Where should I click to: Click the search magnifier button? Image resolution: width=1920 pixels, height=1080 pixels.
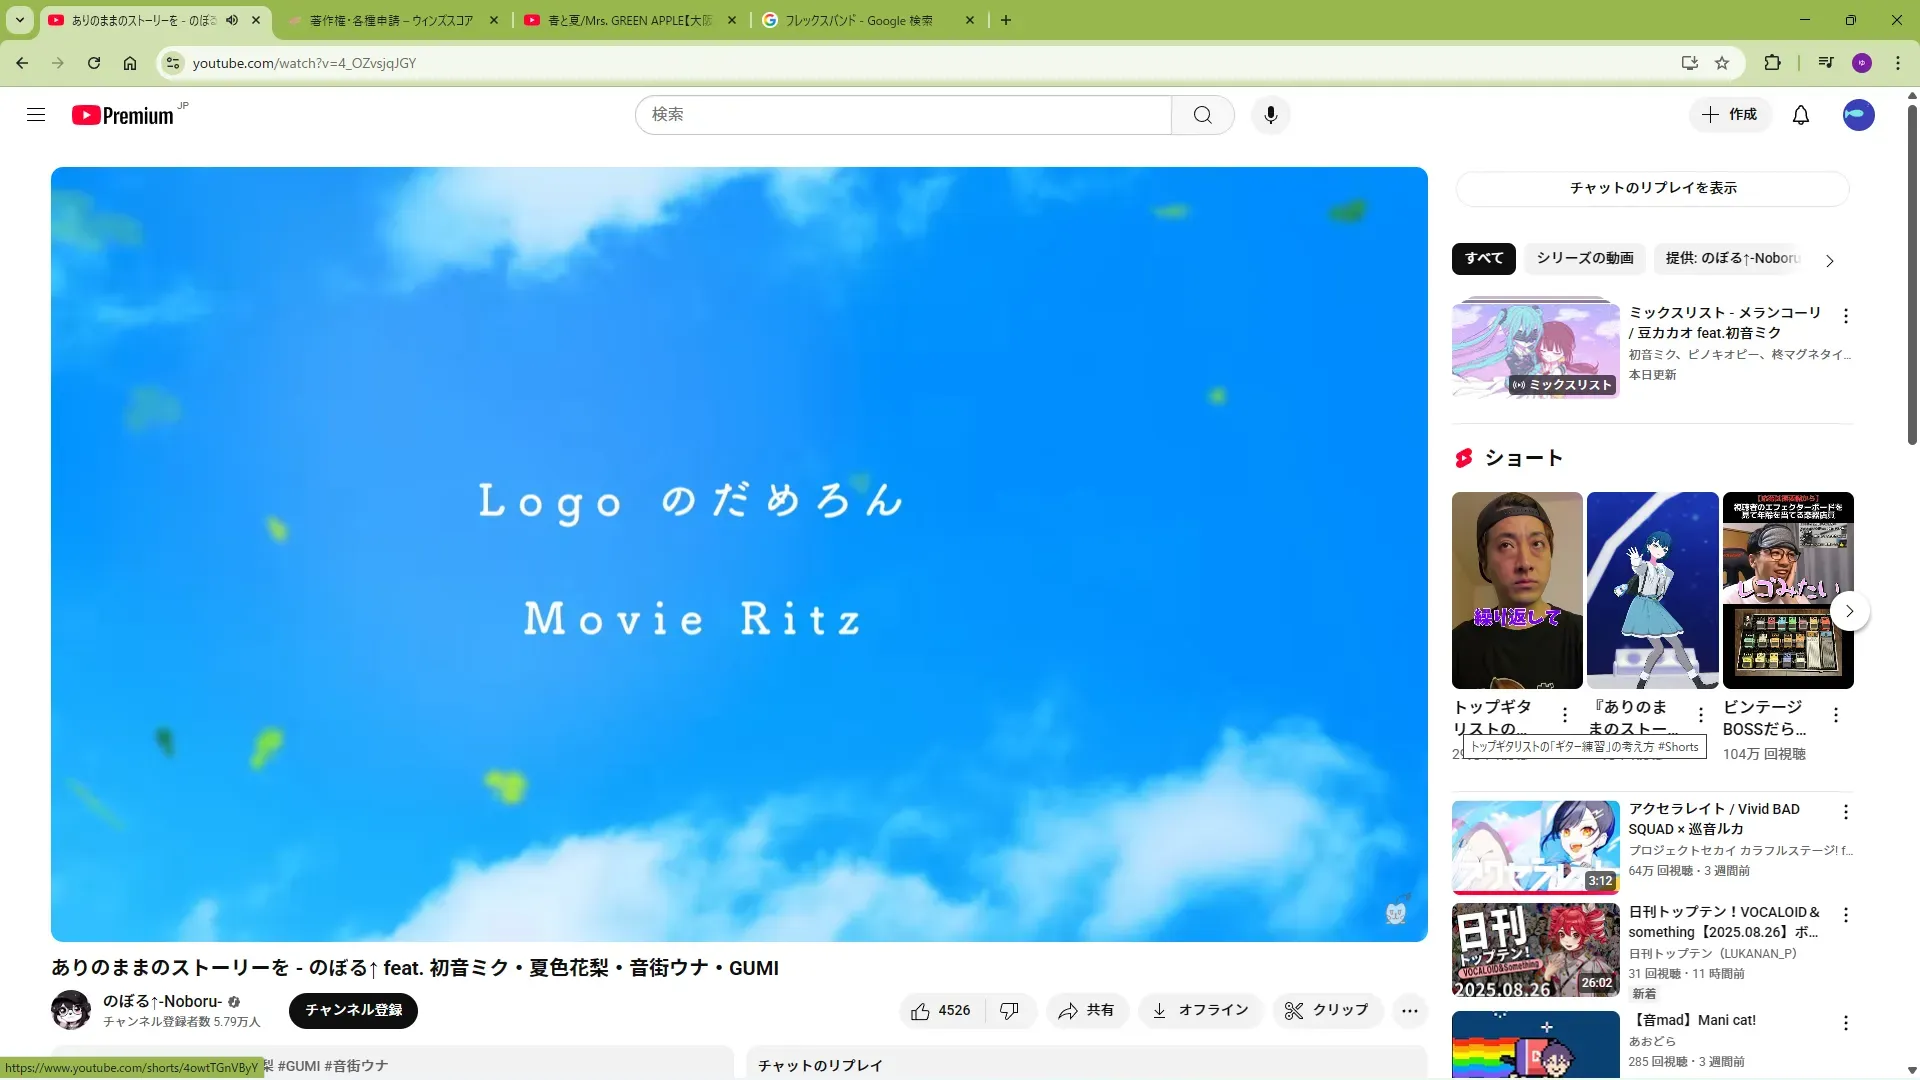pyautogui.click(x=1202, y=115)
